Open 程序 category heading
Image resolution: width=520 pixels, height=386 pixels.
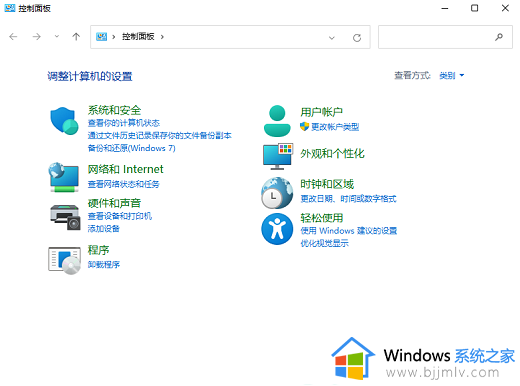pos(98,250)
